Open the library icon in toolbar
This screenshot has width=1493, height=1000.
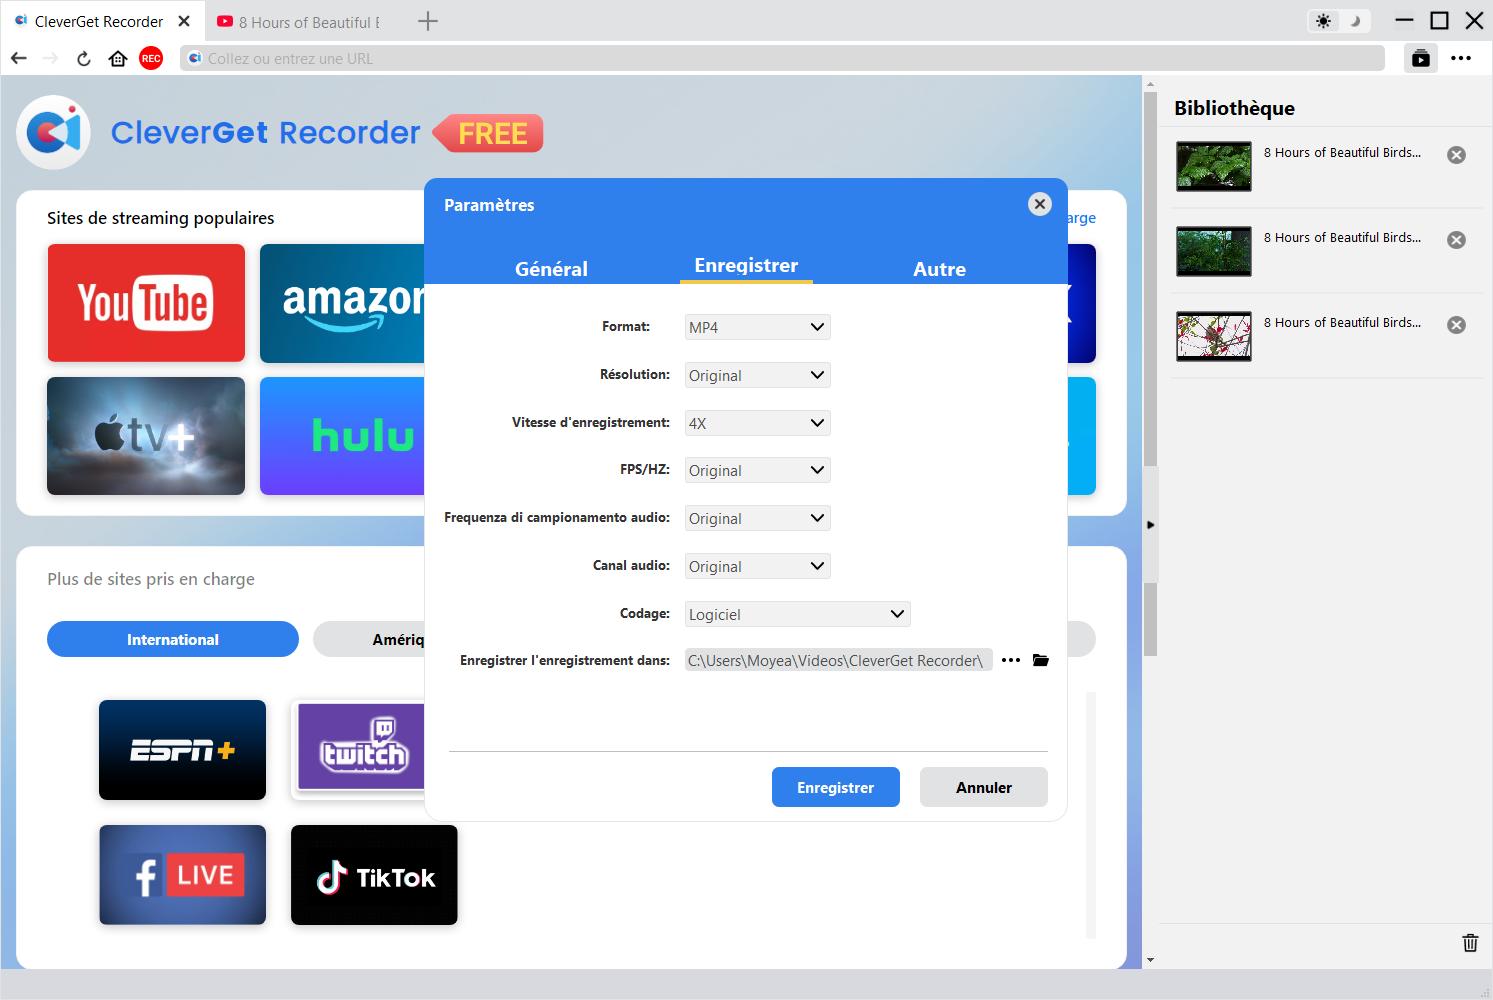[x=1421, y=58]
